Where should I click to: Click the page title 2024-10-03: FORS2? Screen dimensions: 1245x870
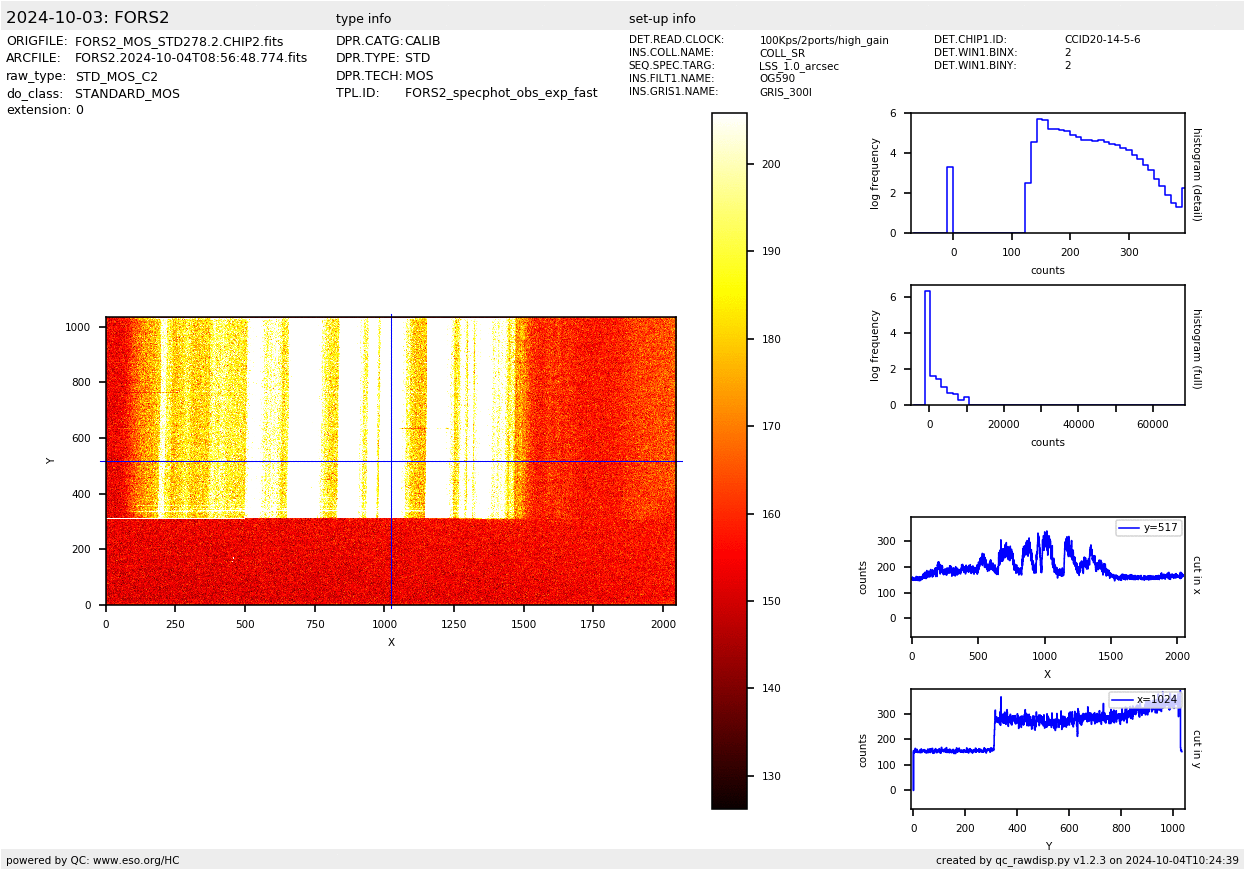(x=88, y=18)
